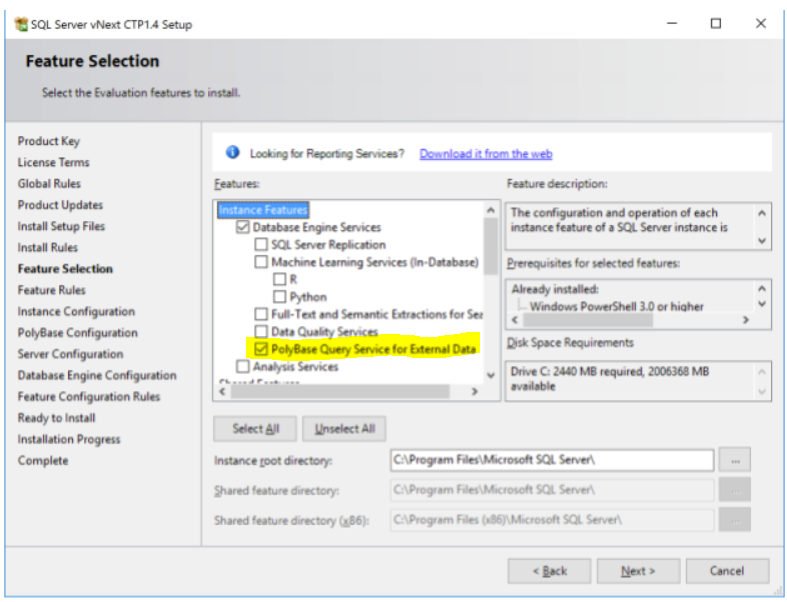
Task: Select Ready to Install step
Action: point(56,418)
